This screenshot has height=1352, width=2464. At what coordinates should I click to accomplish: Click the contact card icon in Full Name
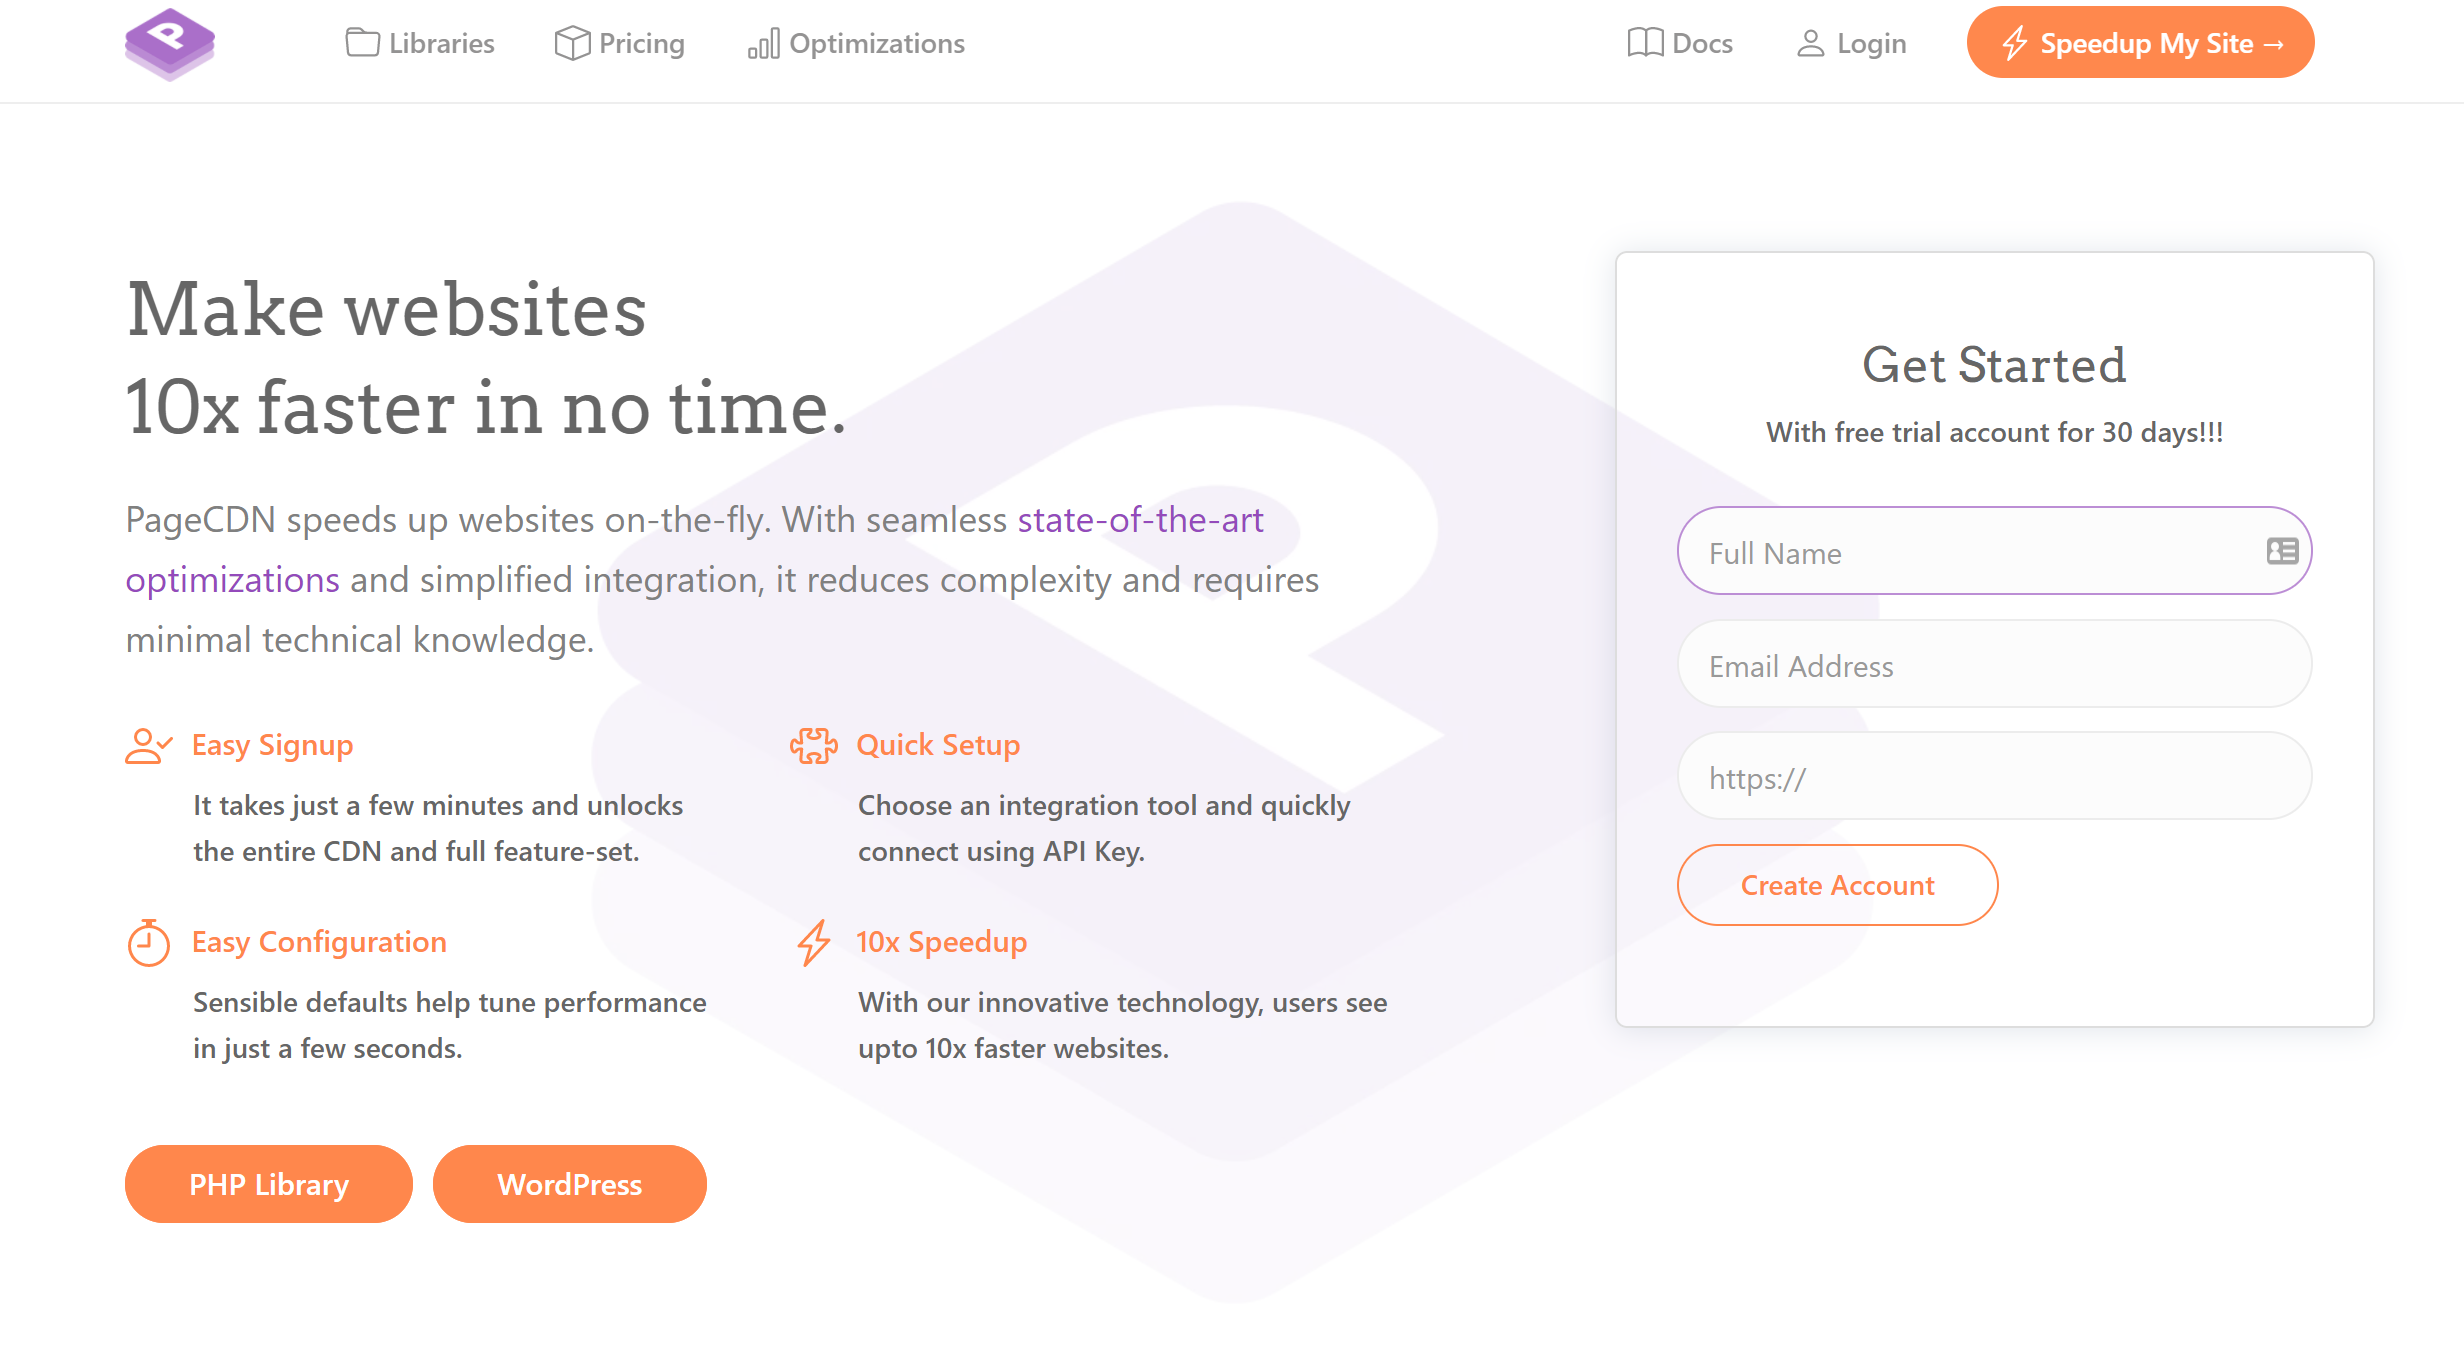pos(2282,551)
